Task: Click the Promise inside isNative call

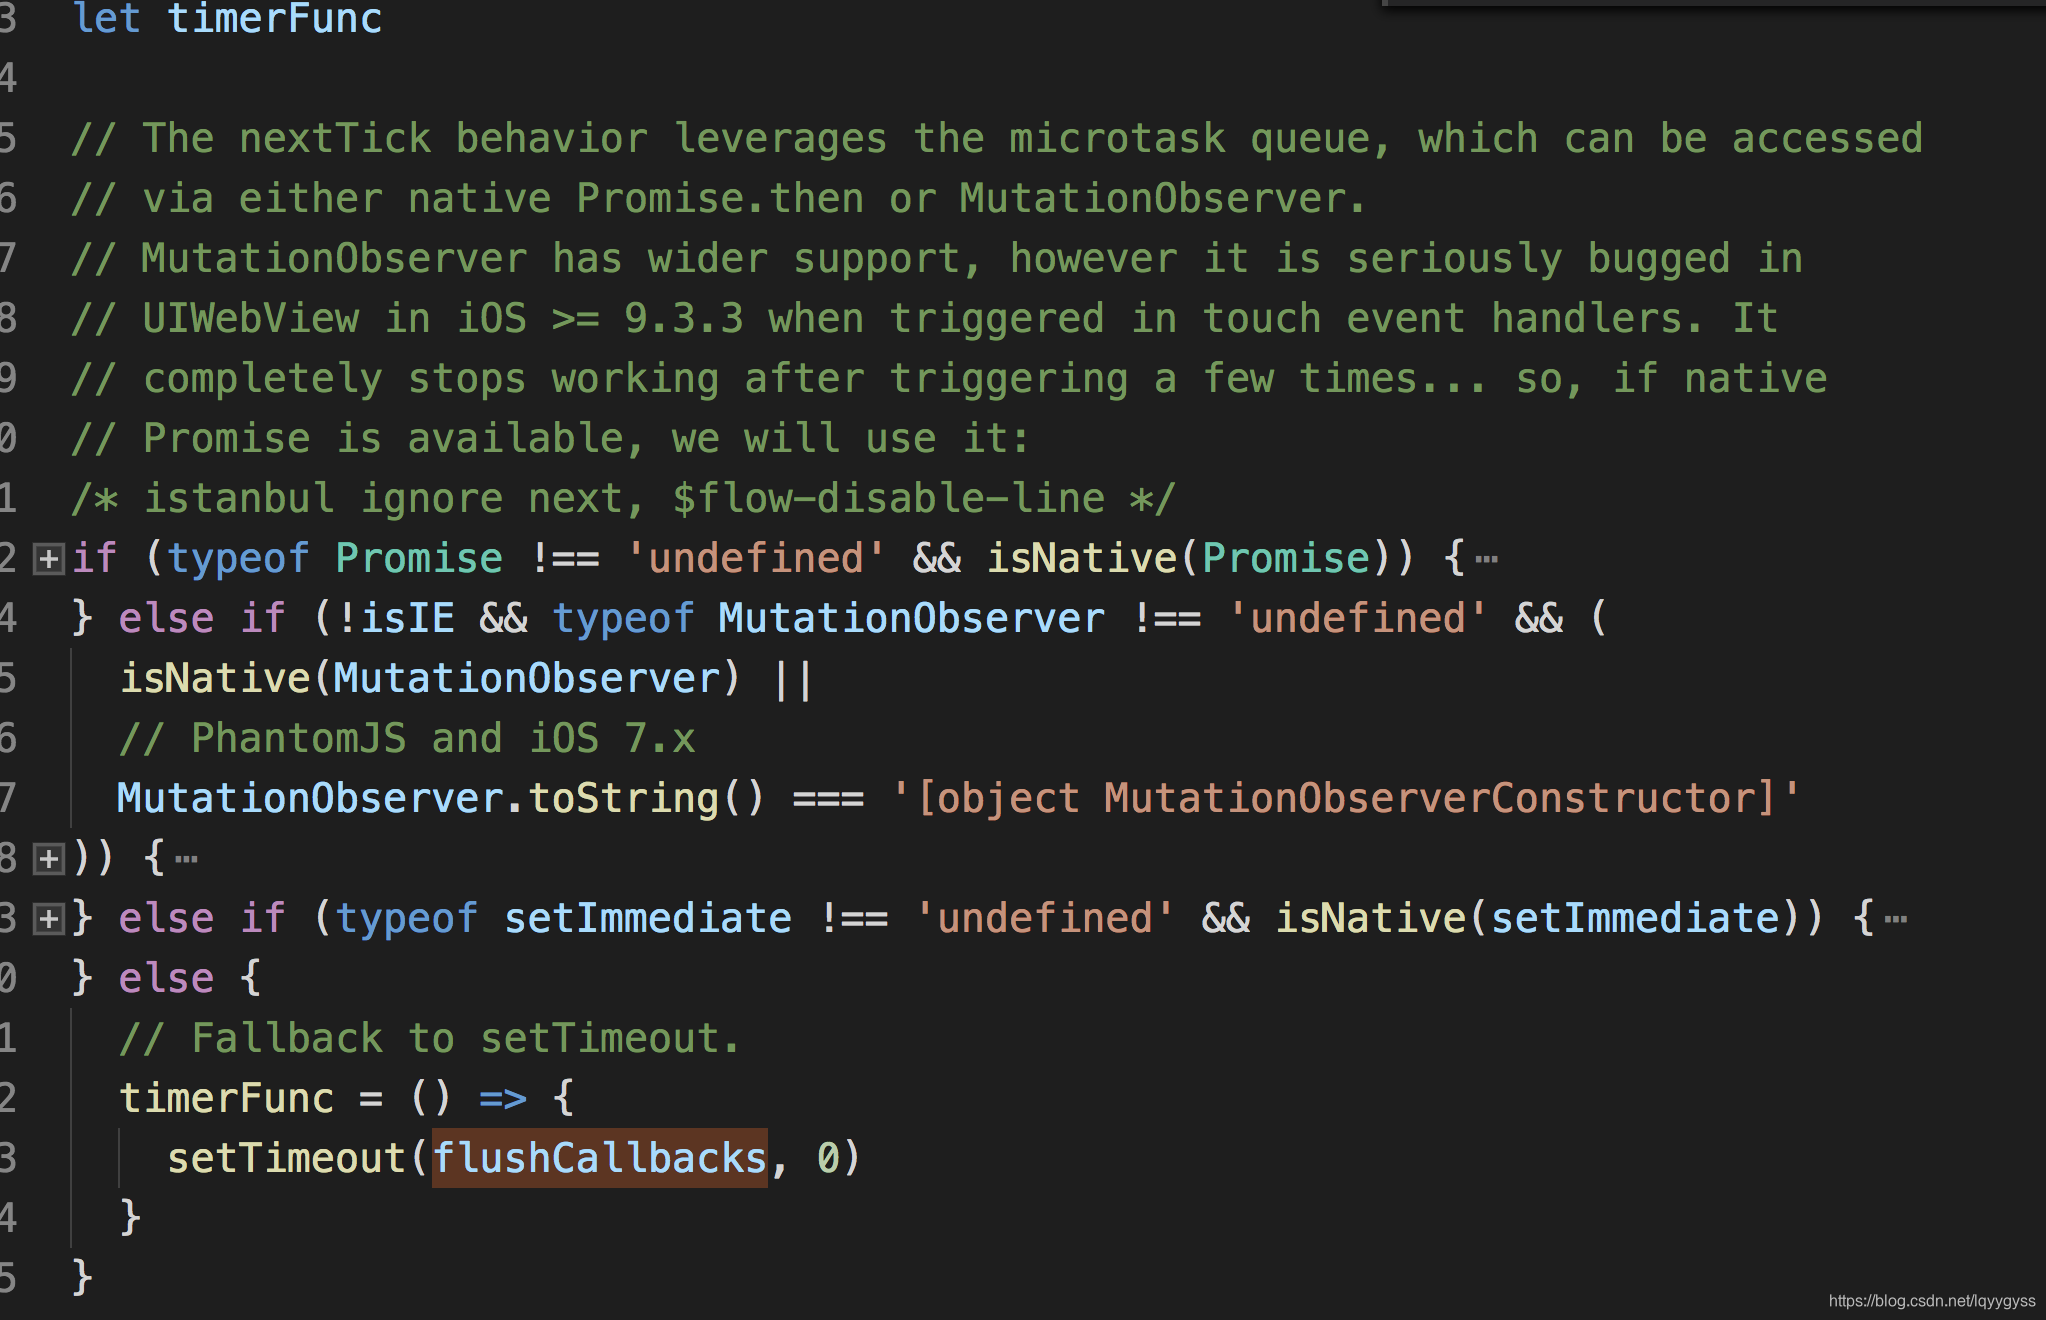Action: click(1286, 558)
